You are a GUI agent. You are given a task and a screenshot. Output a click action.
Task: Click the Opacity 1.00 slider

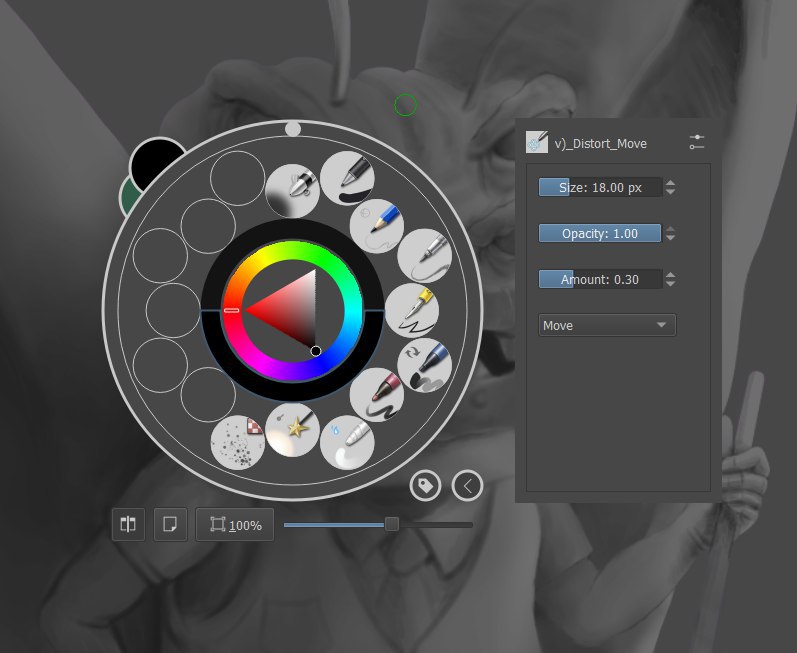(x=600, y=233)
